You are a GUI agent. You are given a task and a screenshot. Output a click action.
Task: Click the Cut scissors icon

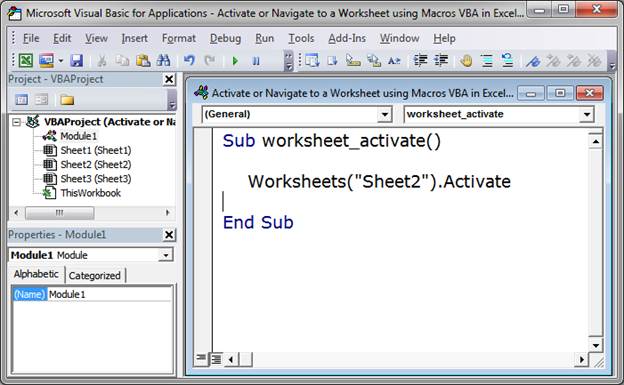102,61
